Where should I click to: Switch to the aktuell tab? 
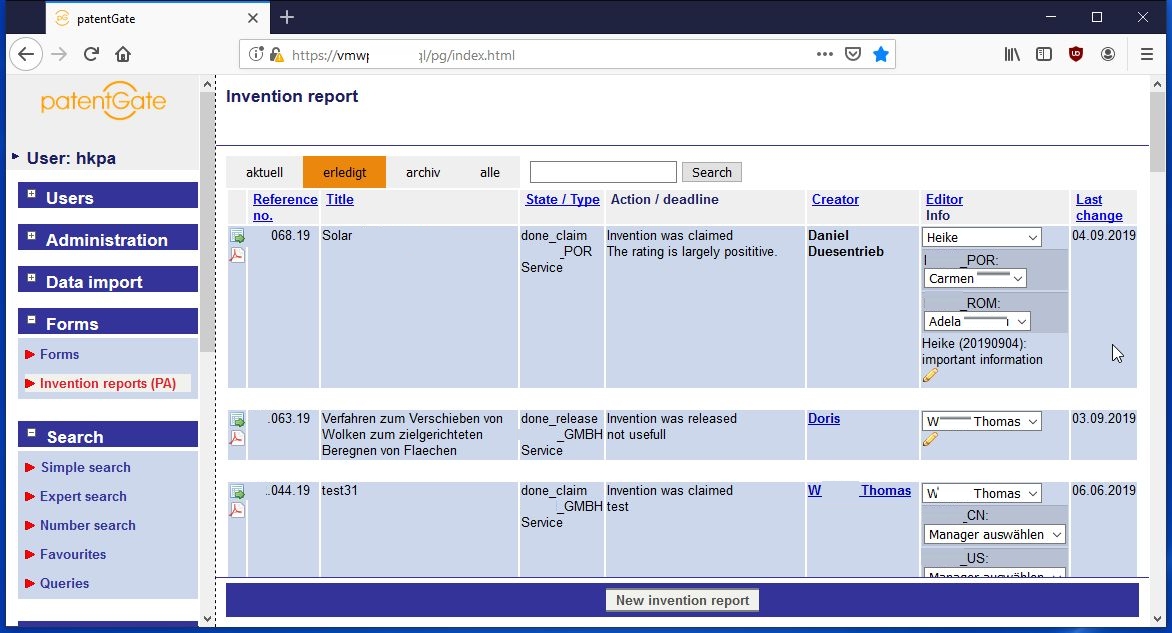coord(265,173)
